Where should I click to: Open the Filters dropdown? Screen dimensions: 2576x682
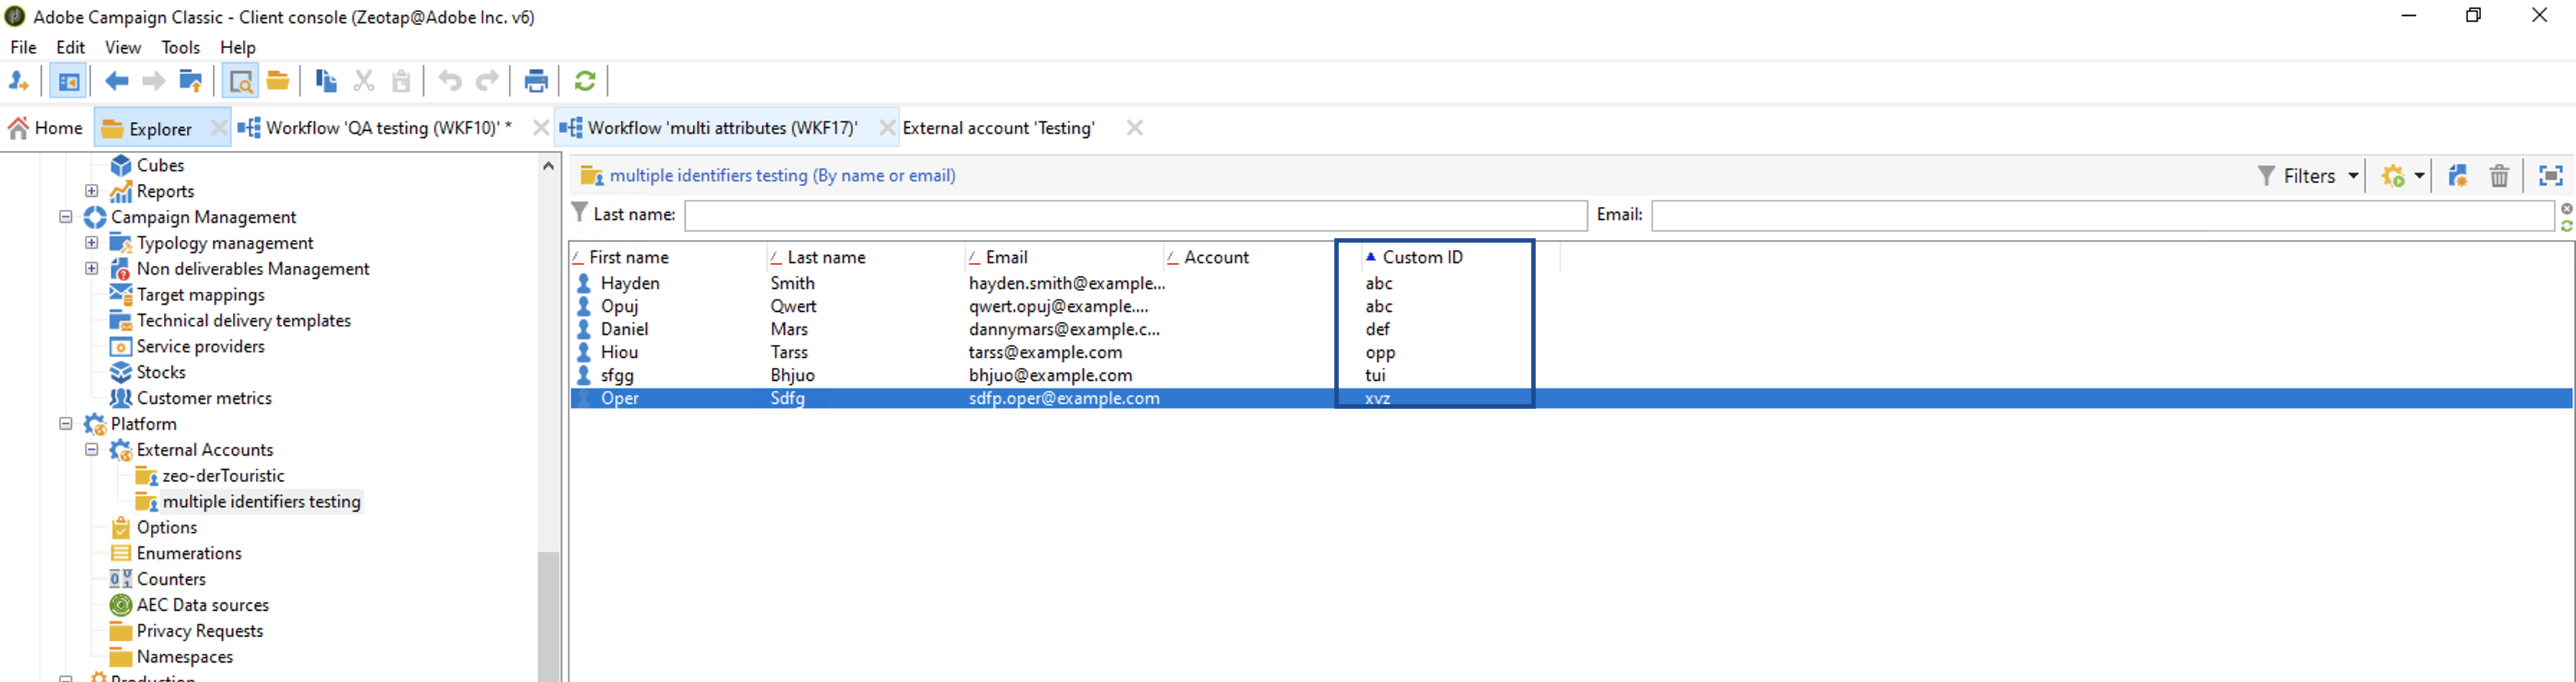tap(2308, 176)
